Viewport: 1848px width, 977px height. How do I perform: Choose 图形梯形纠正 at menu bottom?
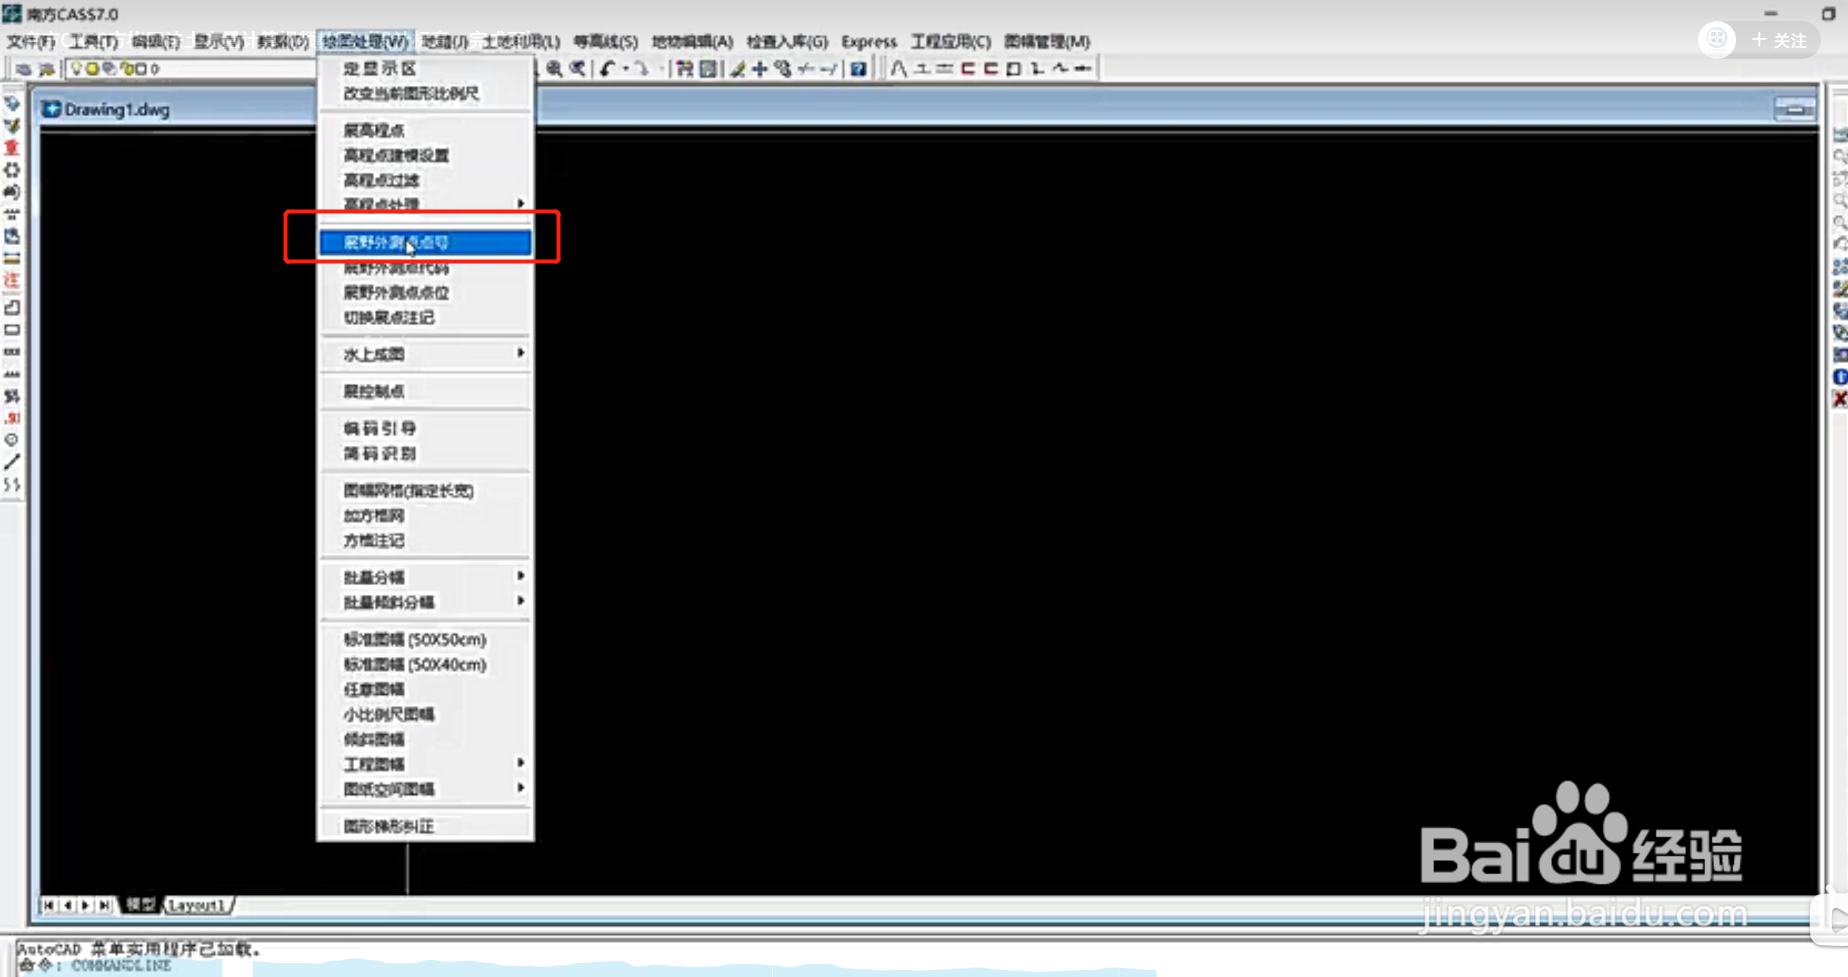click(425, 826)
